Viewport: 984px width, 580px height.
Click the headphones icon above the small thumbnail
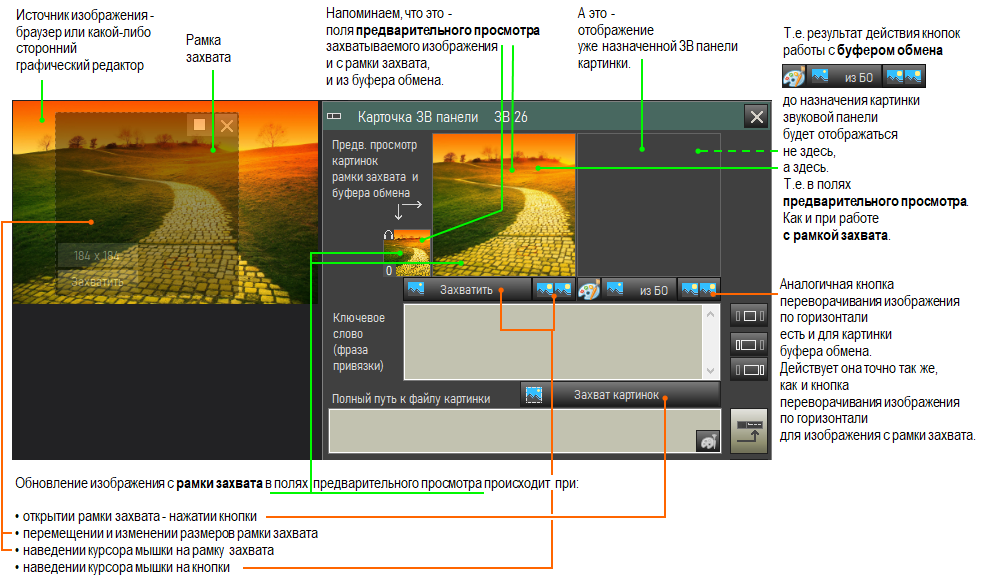click(388, 235)
